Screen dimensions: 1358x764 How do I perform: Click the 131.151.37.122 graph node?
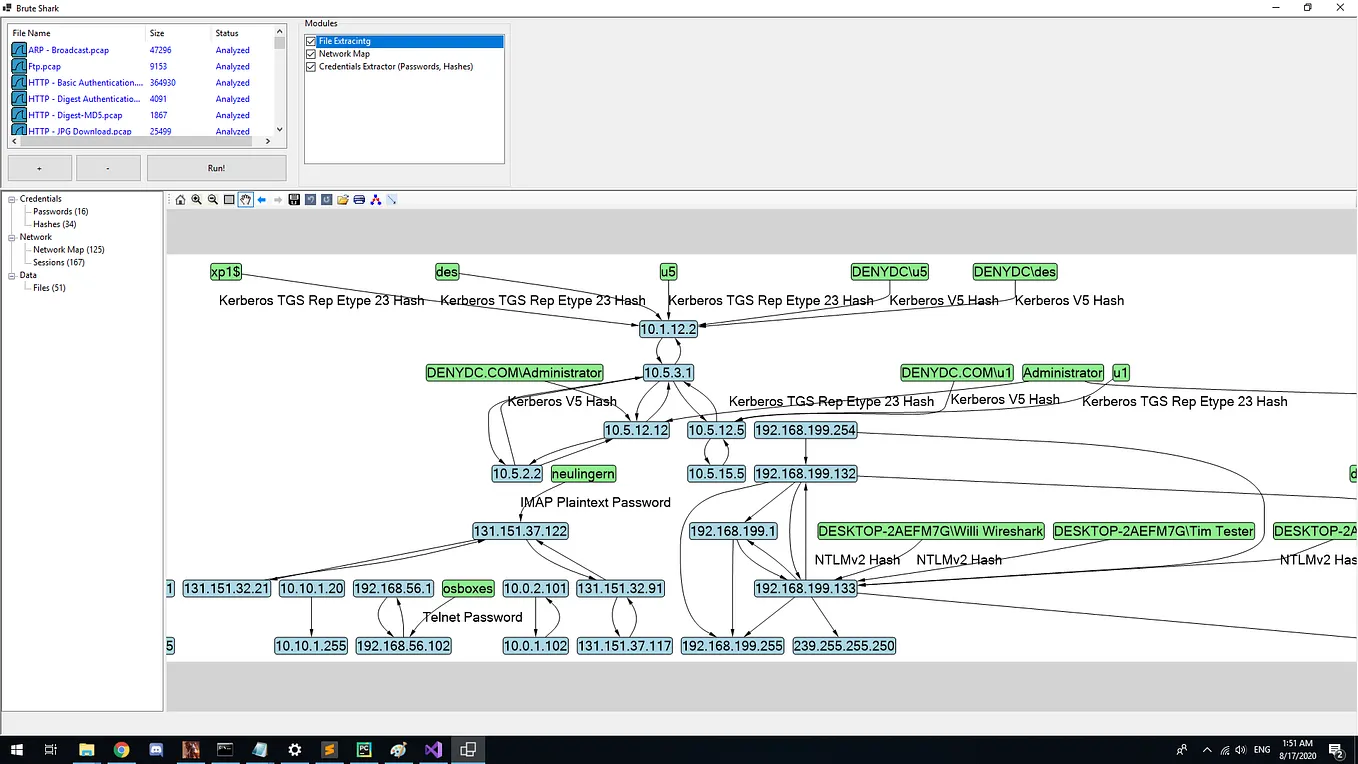pos(521,531)
